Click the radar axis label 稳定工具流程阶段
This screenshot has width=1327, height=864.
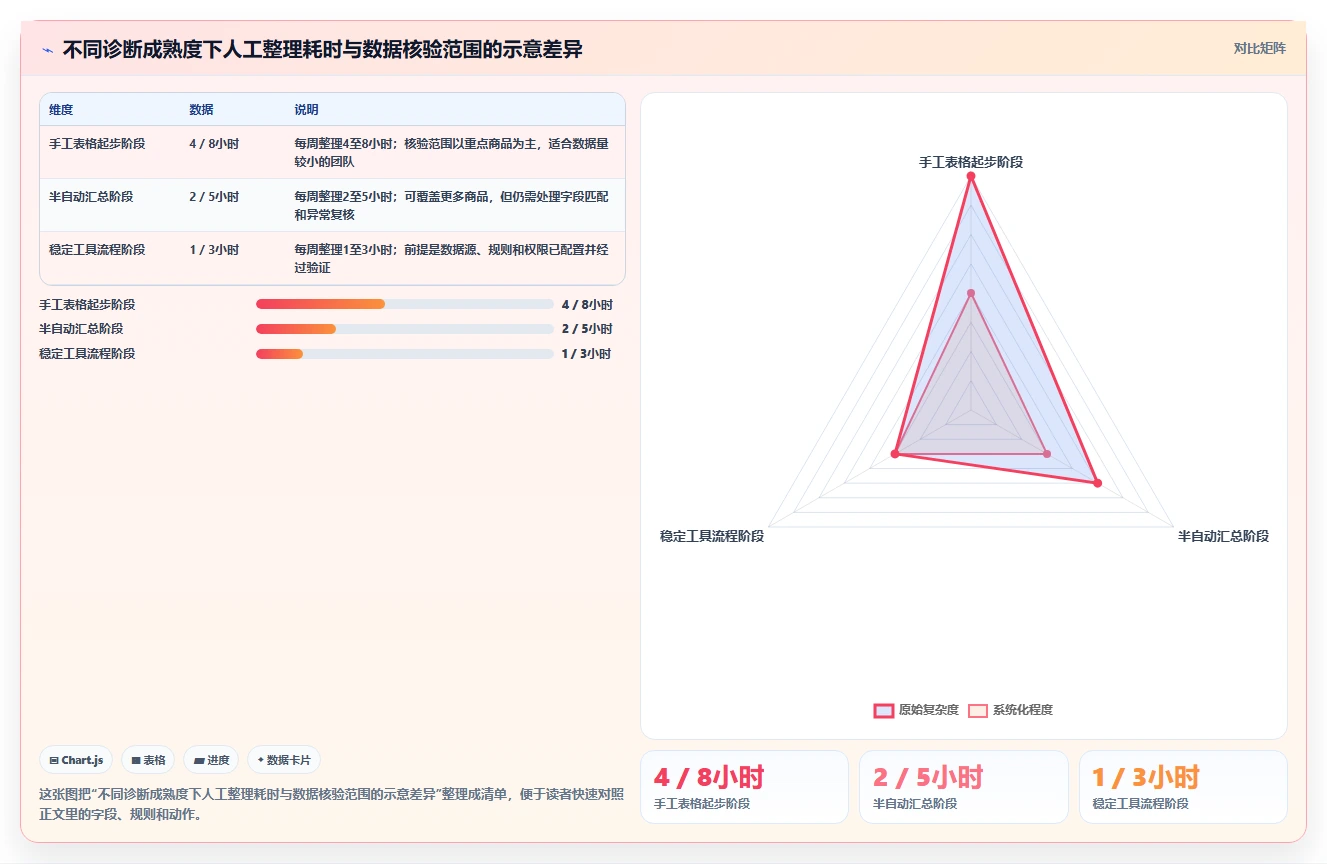tap(712, 536)
